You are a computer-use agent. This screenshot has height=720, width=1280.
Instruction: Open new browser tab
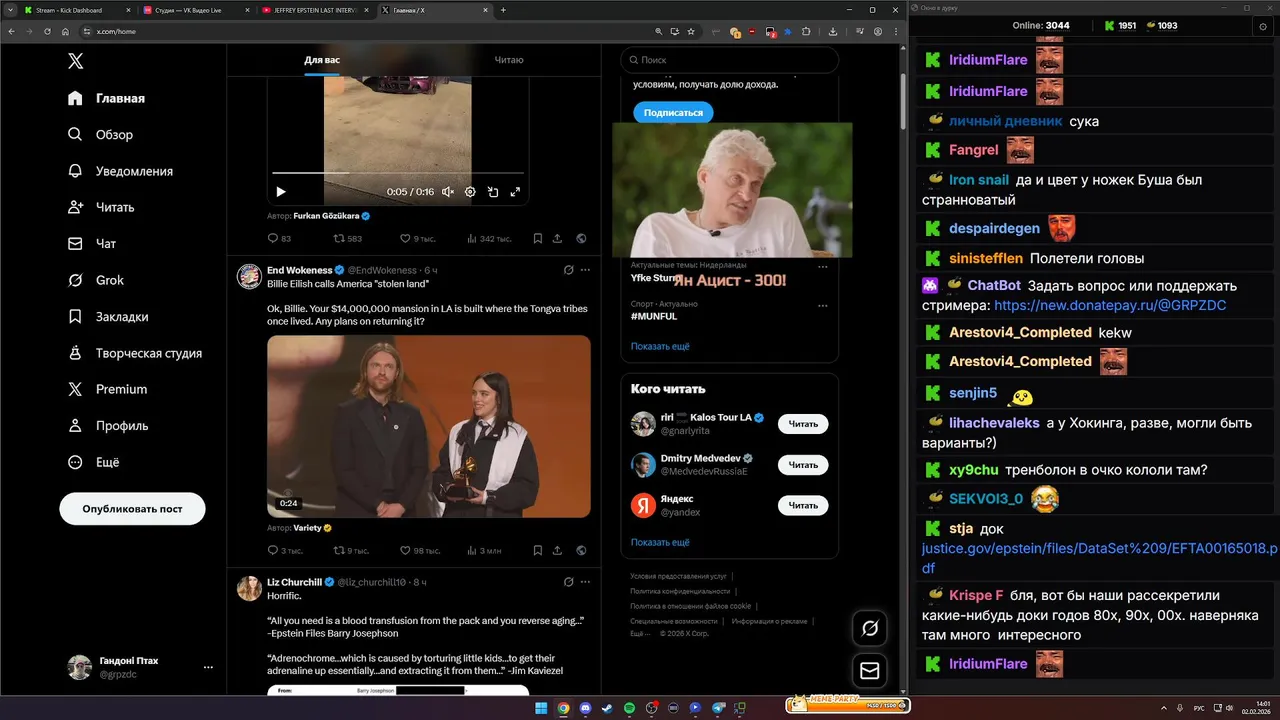[503, 10]
